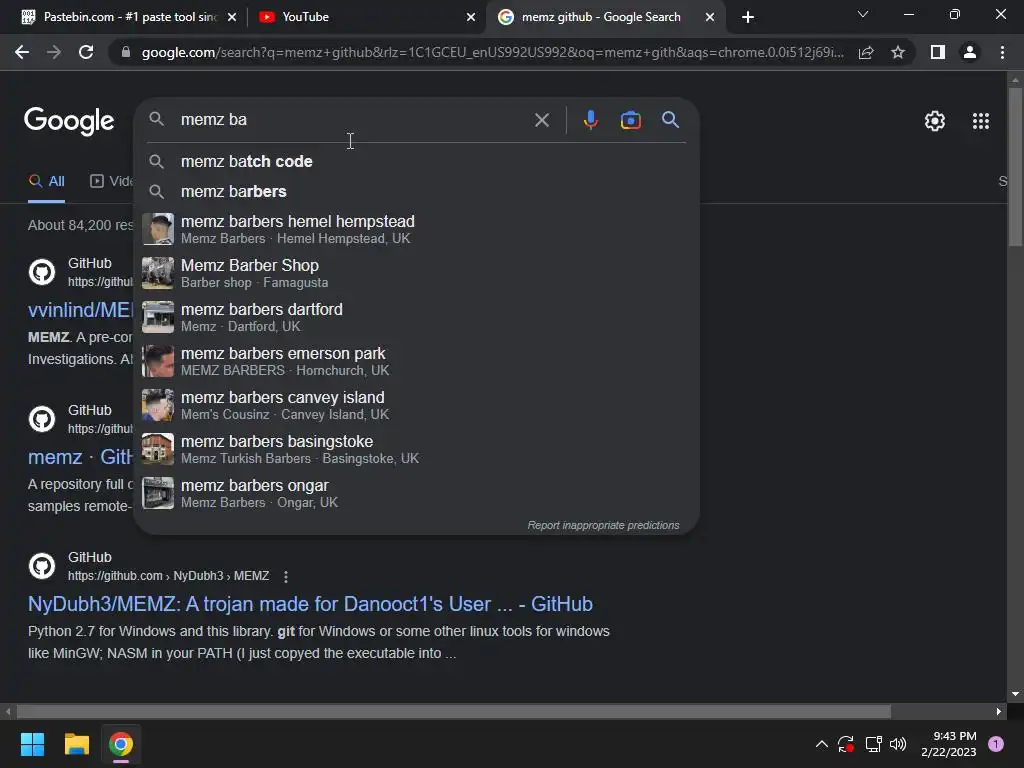The image size is (1024, 768).
Task: Choose suggestion memz barbers
Action: [417, 191]
